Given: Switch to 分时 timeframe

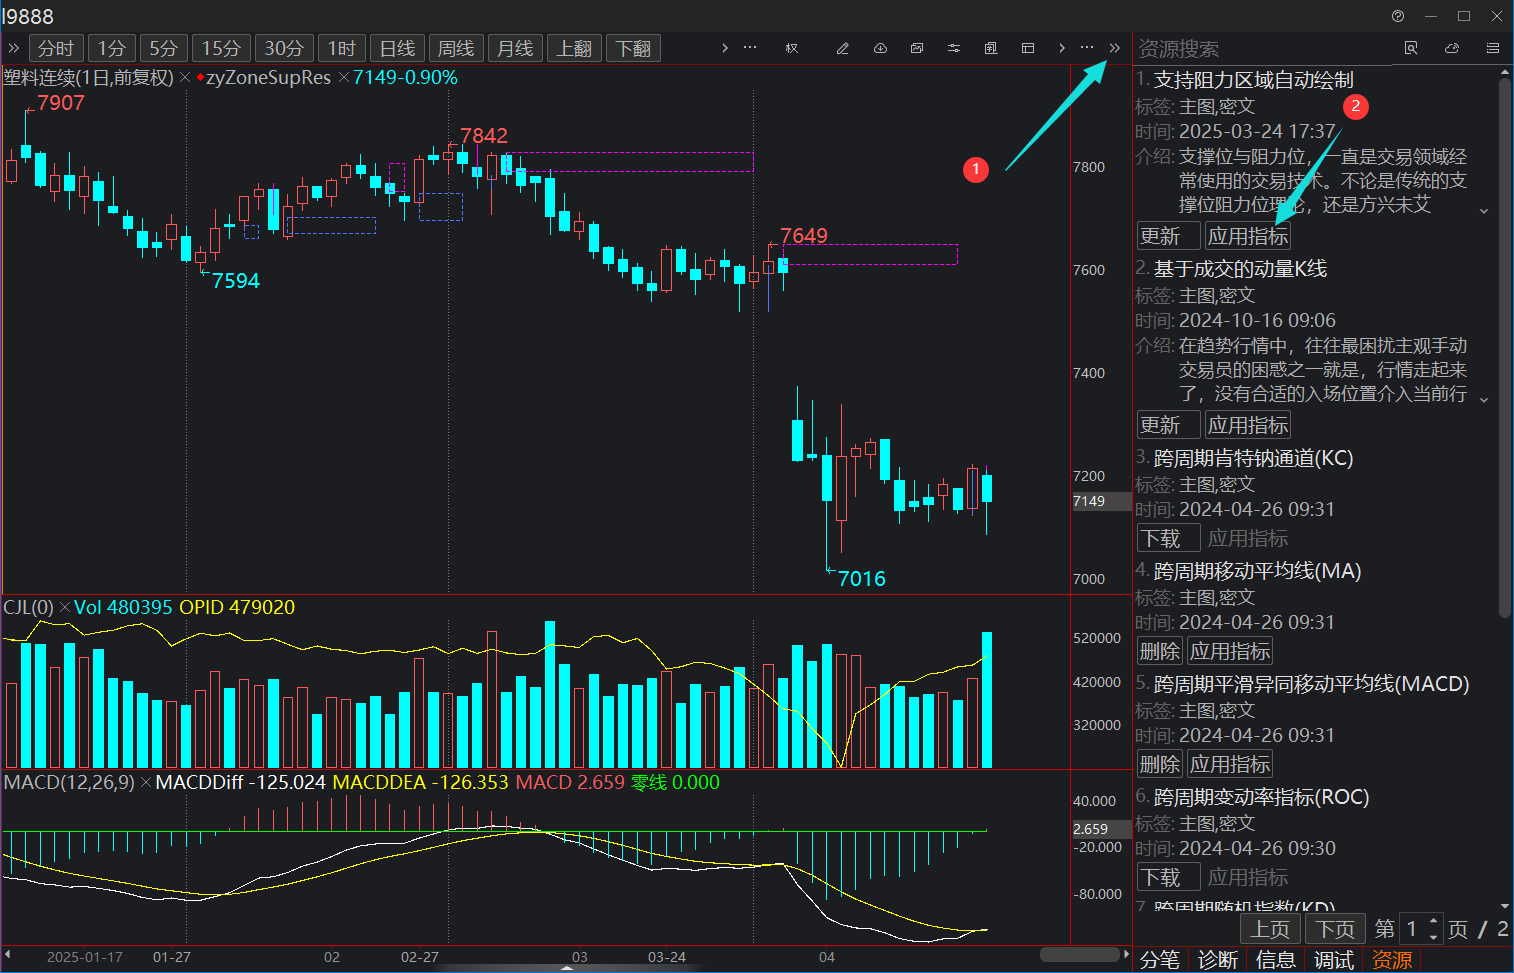Looking at the screenshot, I should [56, 48].
